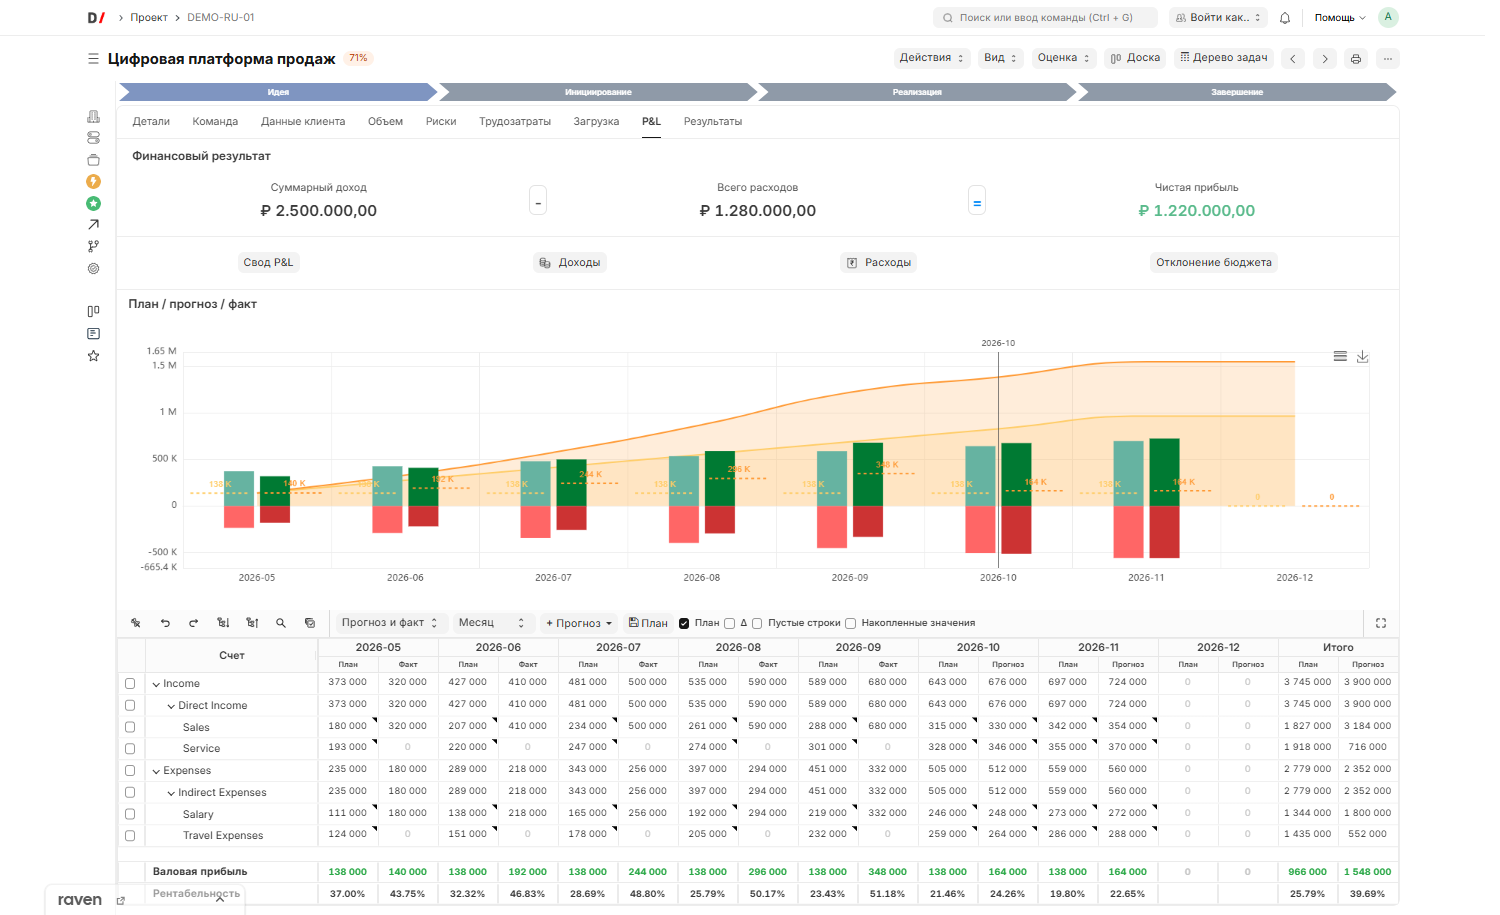The width and height of the screenshot is (1500, 915).
Task: Undo the last table change
Action: point(165,623)
